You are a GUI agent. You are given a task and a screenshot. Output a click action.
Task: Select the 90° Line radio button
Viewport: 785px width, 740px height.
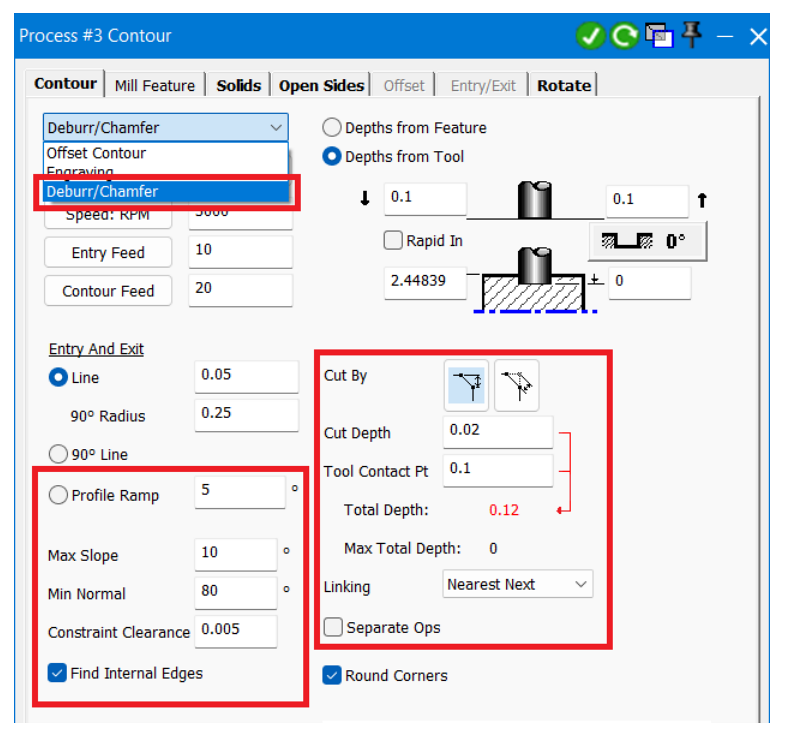coord(58,455)
